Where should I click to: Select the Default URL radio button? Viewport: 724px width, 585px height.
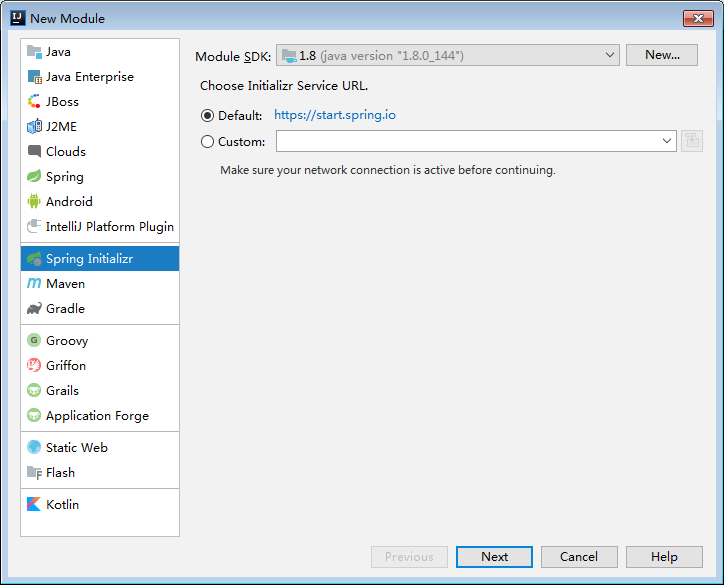[x=207, y=115]
